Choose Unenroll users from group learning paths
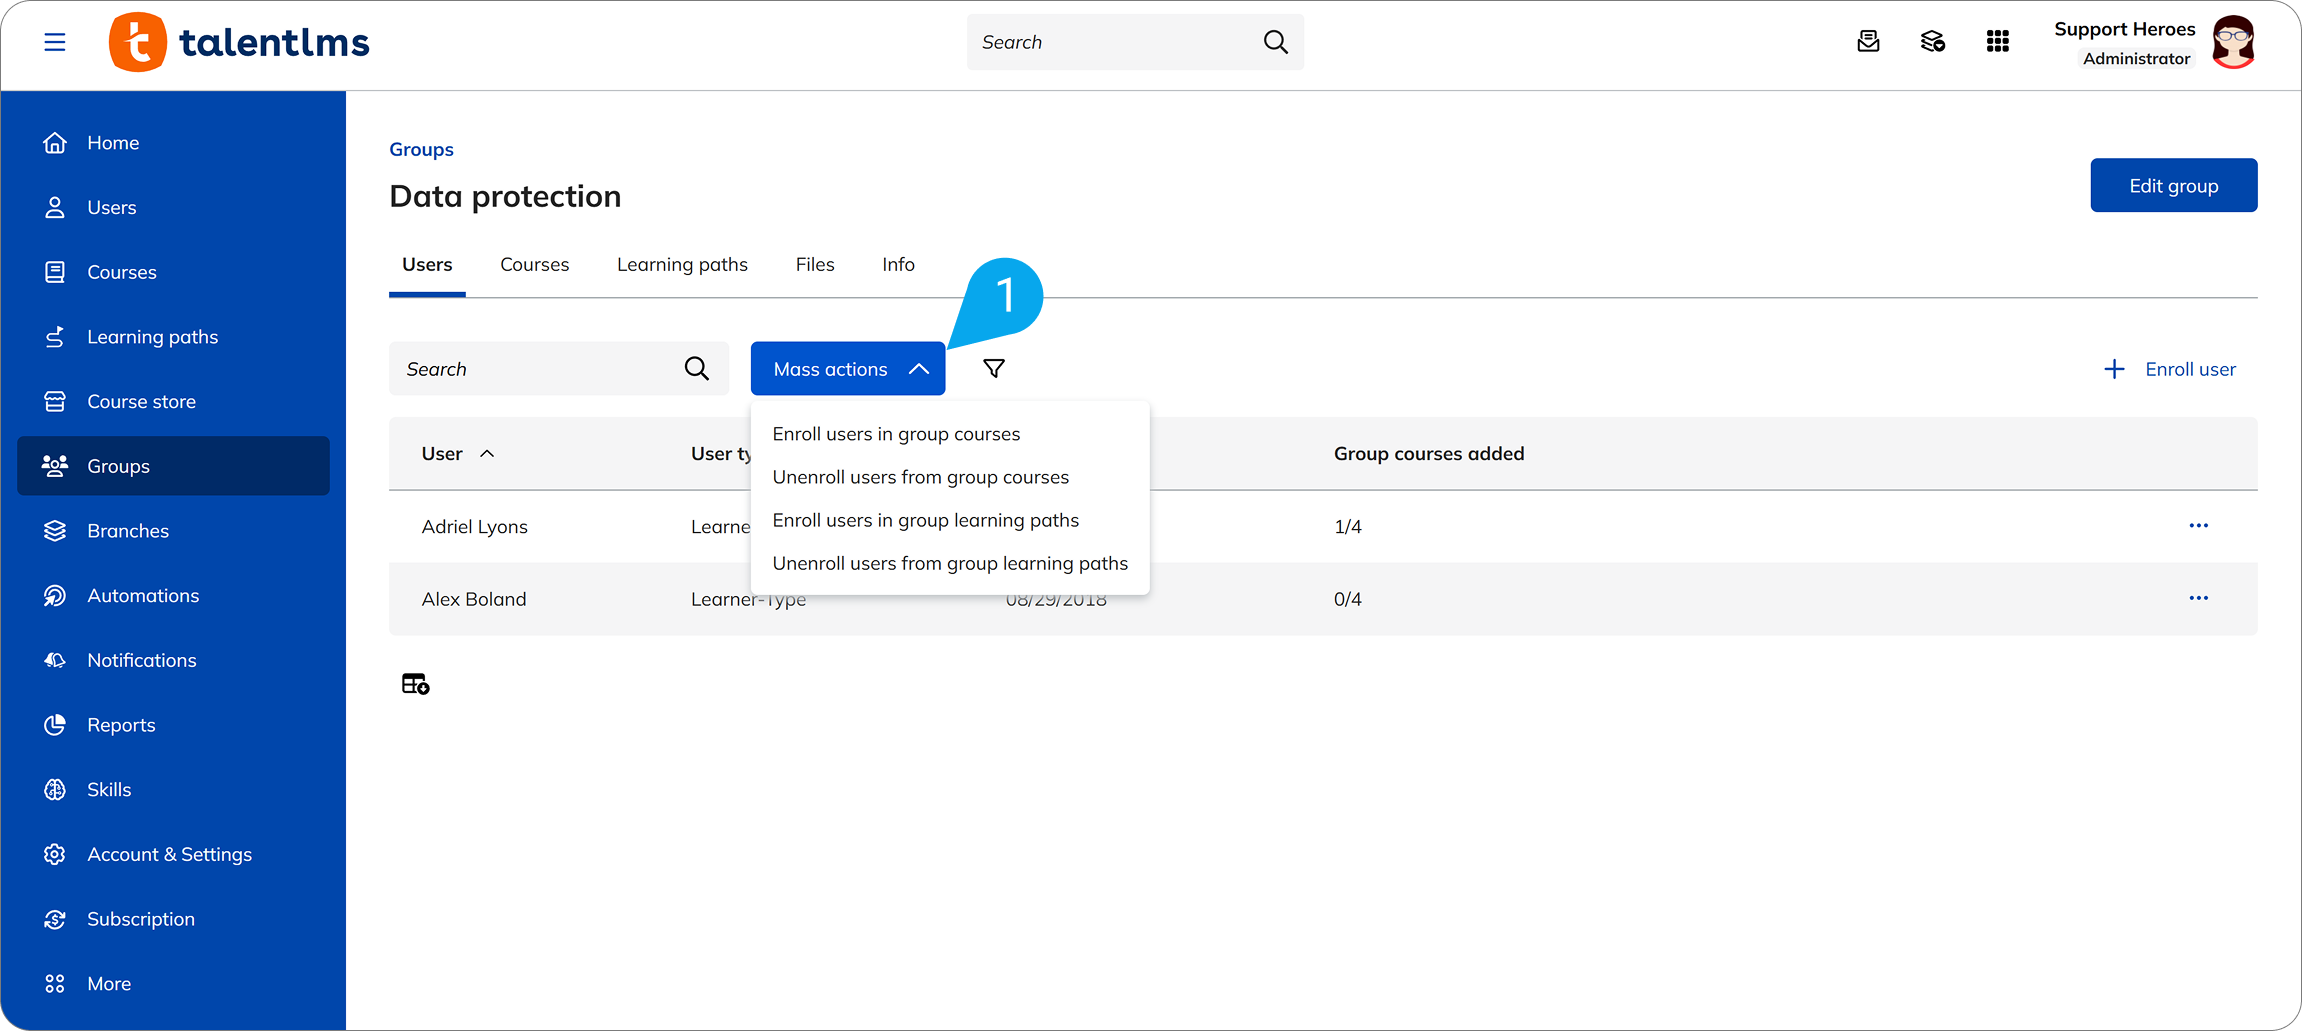This screenshot has width=2302, height=1031. [950, 563]
